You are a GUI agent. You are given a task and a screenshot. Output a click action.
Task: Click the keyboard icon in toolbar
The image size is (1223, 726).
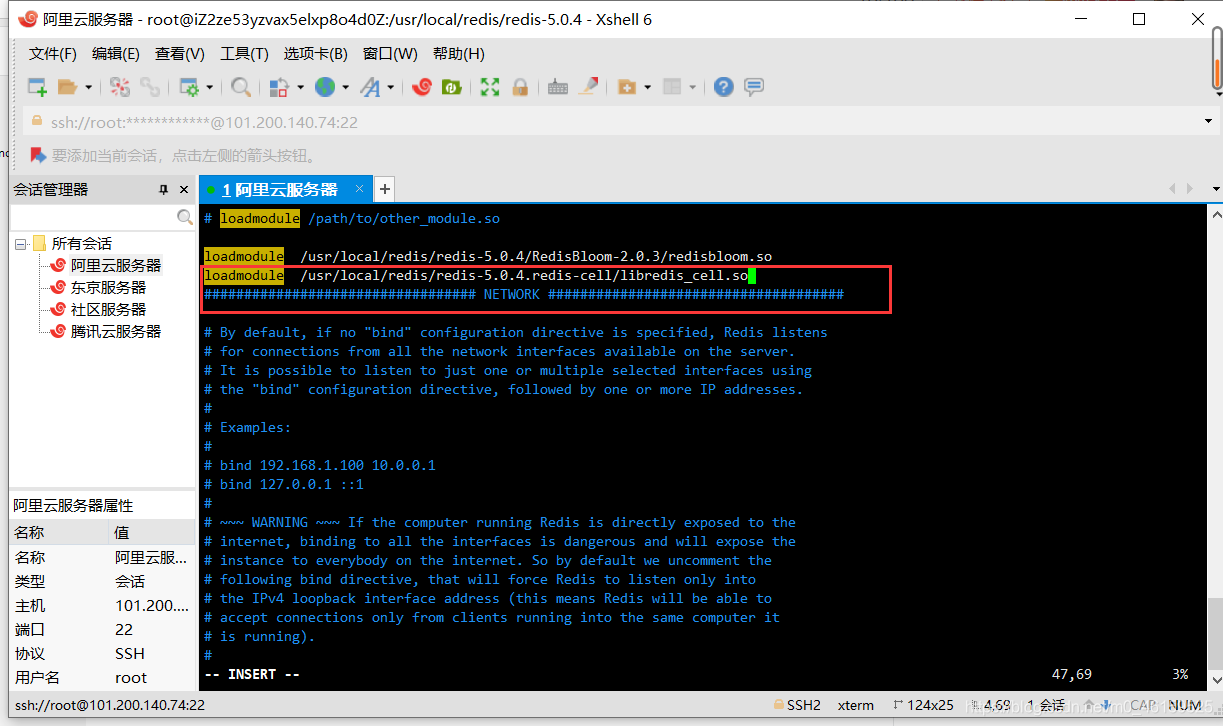558,87
